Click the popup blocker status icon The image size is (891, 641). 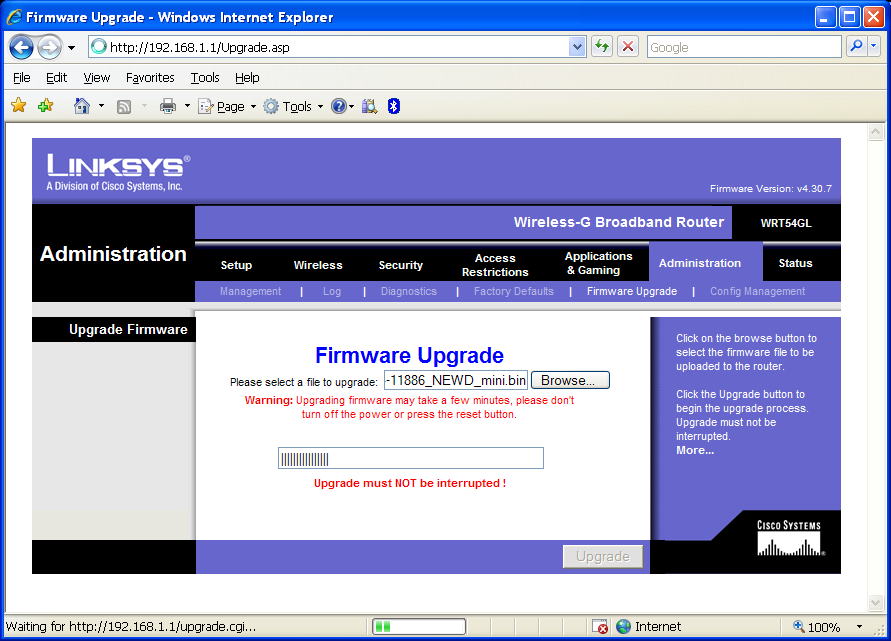[599, 626]
